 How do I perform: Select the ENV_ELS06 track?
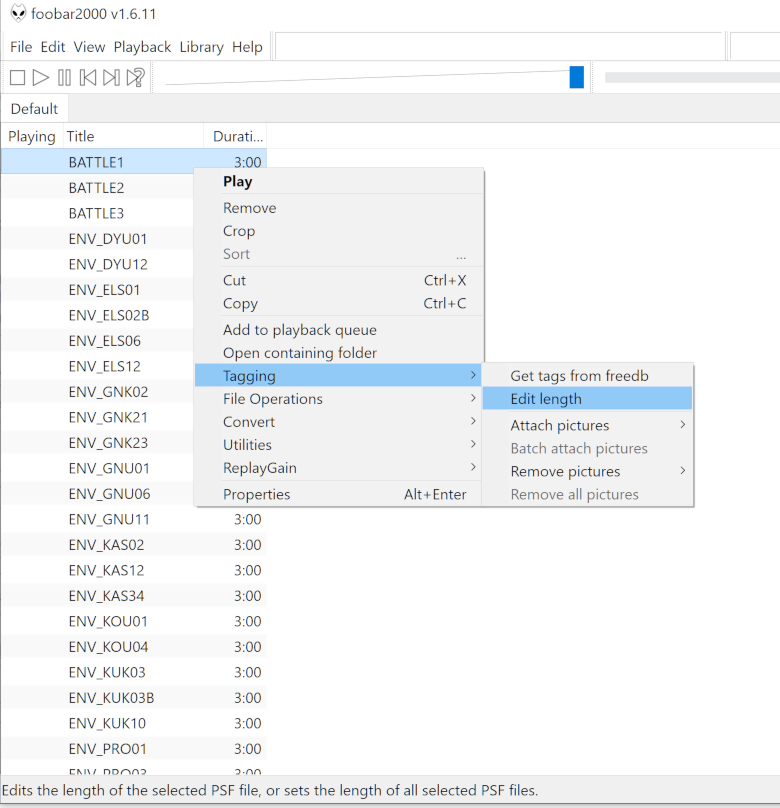98,341
